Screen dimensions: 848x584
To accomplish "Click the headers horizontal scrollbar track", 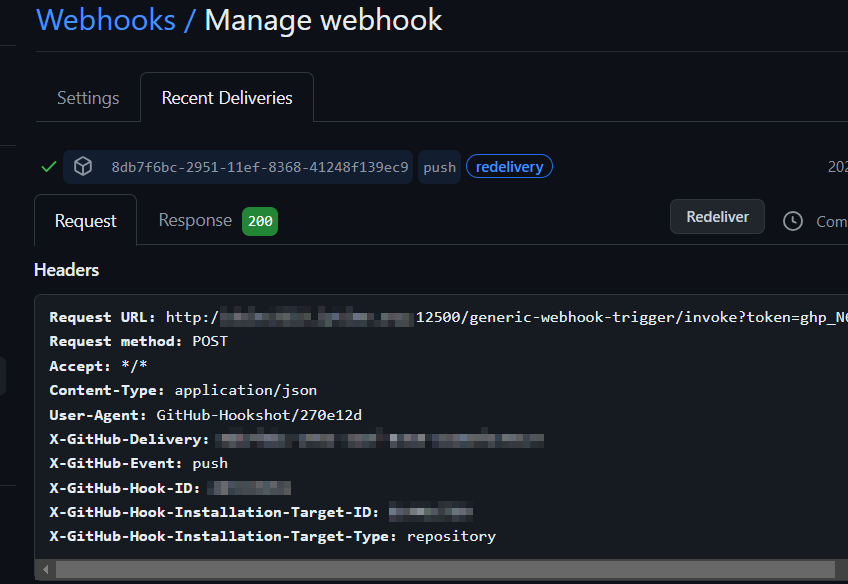I will [x=445, y=569].
